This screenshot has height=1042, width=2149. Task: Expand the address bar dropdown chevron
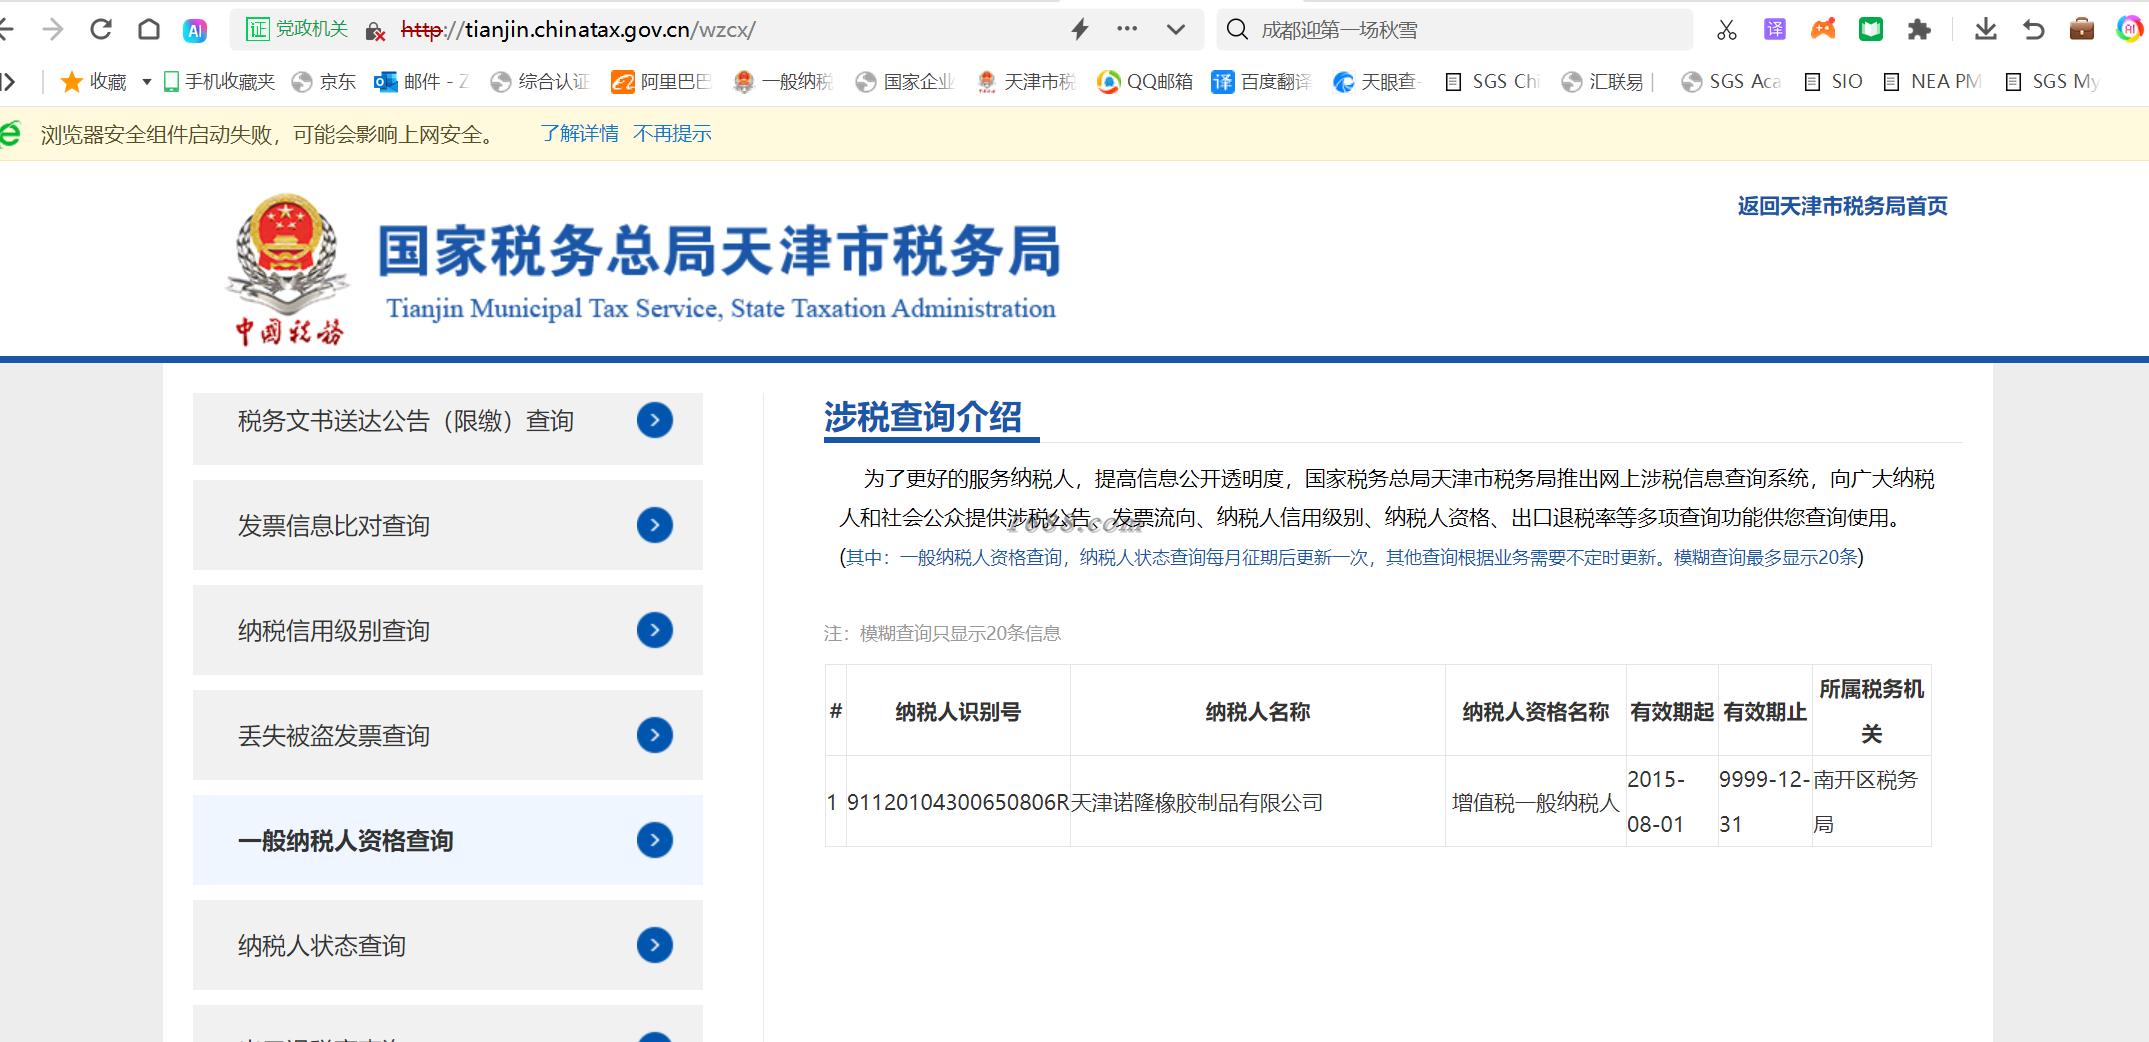pyautogui.click(x=1176, y=30)
